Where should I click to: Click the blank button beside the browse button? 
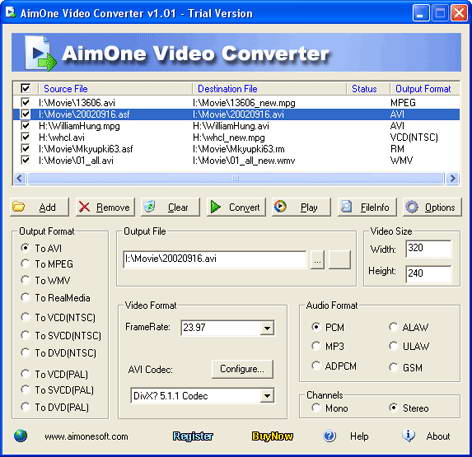(339, 260)
